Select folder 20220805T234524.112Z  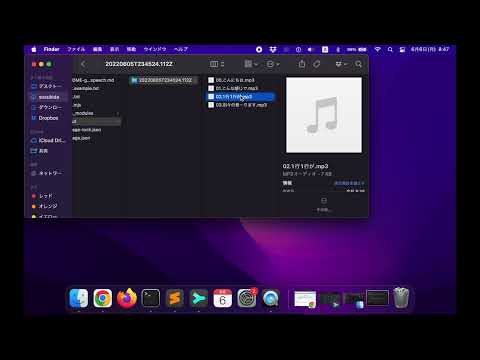(x=163, y=80)
